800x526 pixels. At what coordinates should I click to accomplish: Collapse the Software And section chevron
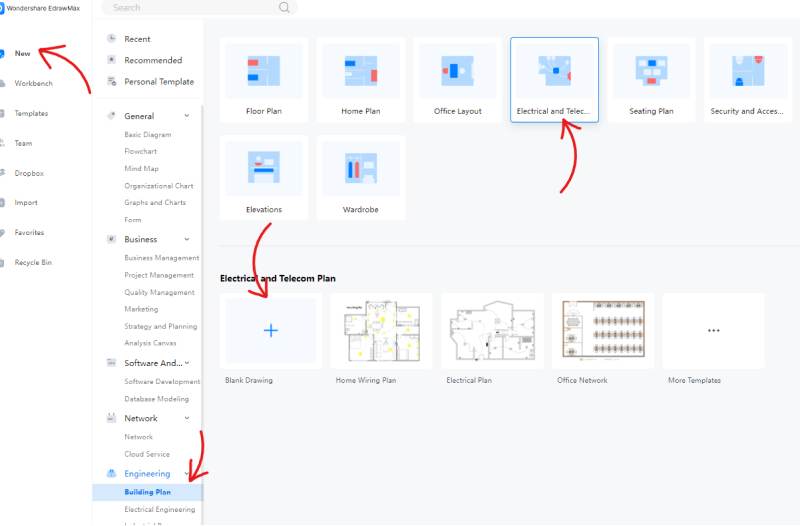coord(187,363)
